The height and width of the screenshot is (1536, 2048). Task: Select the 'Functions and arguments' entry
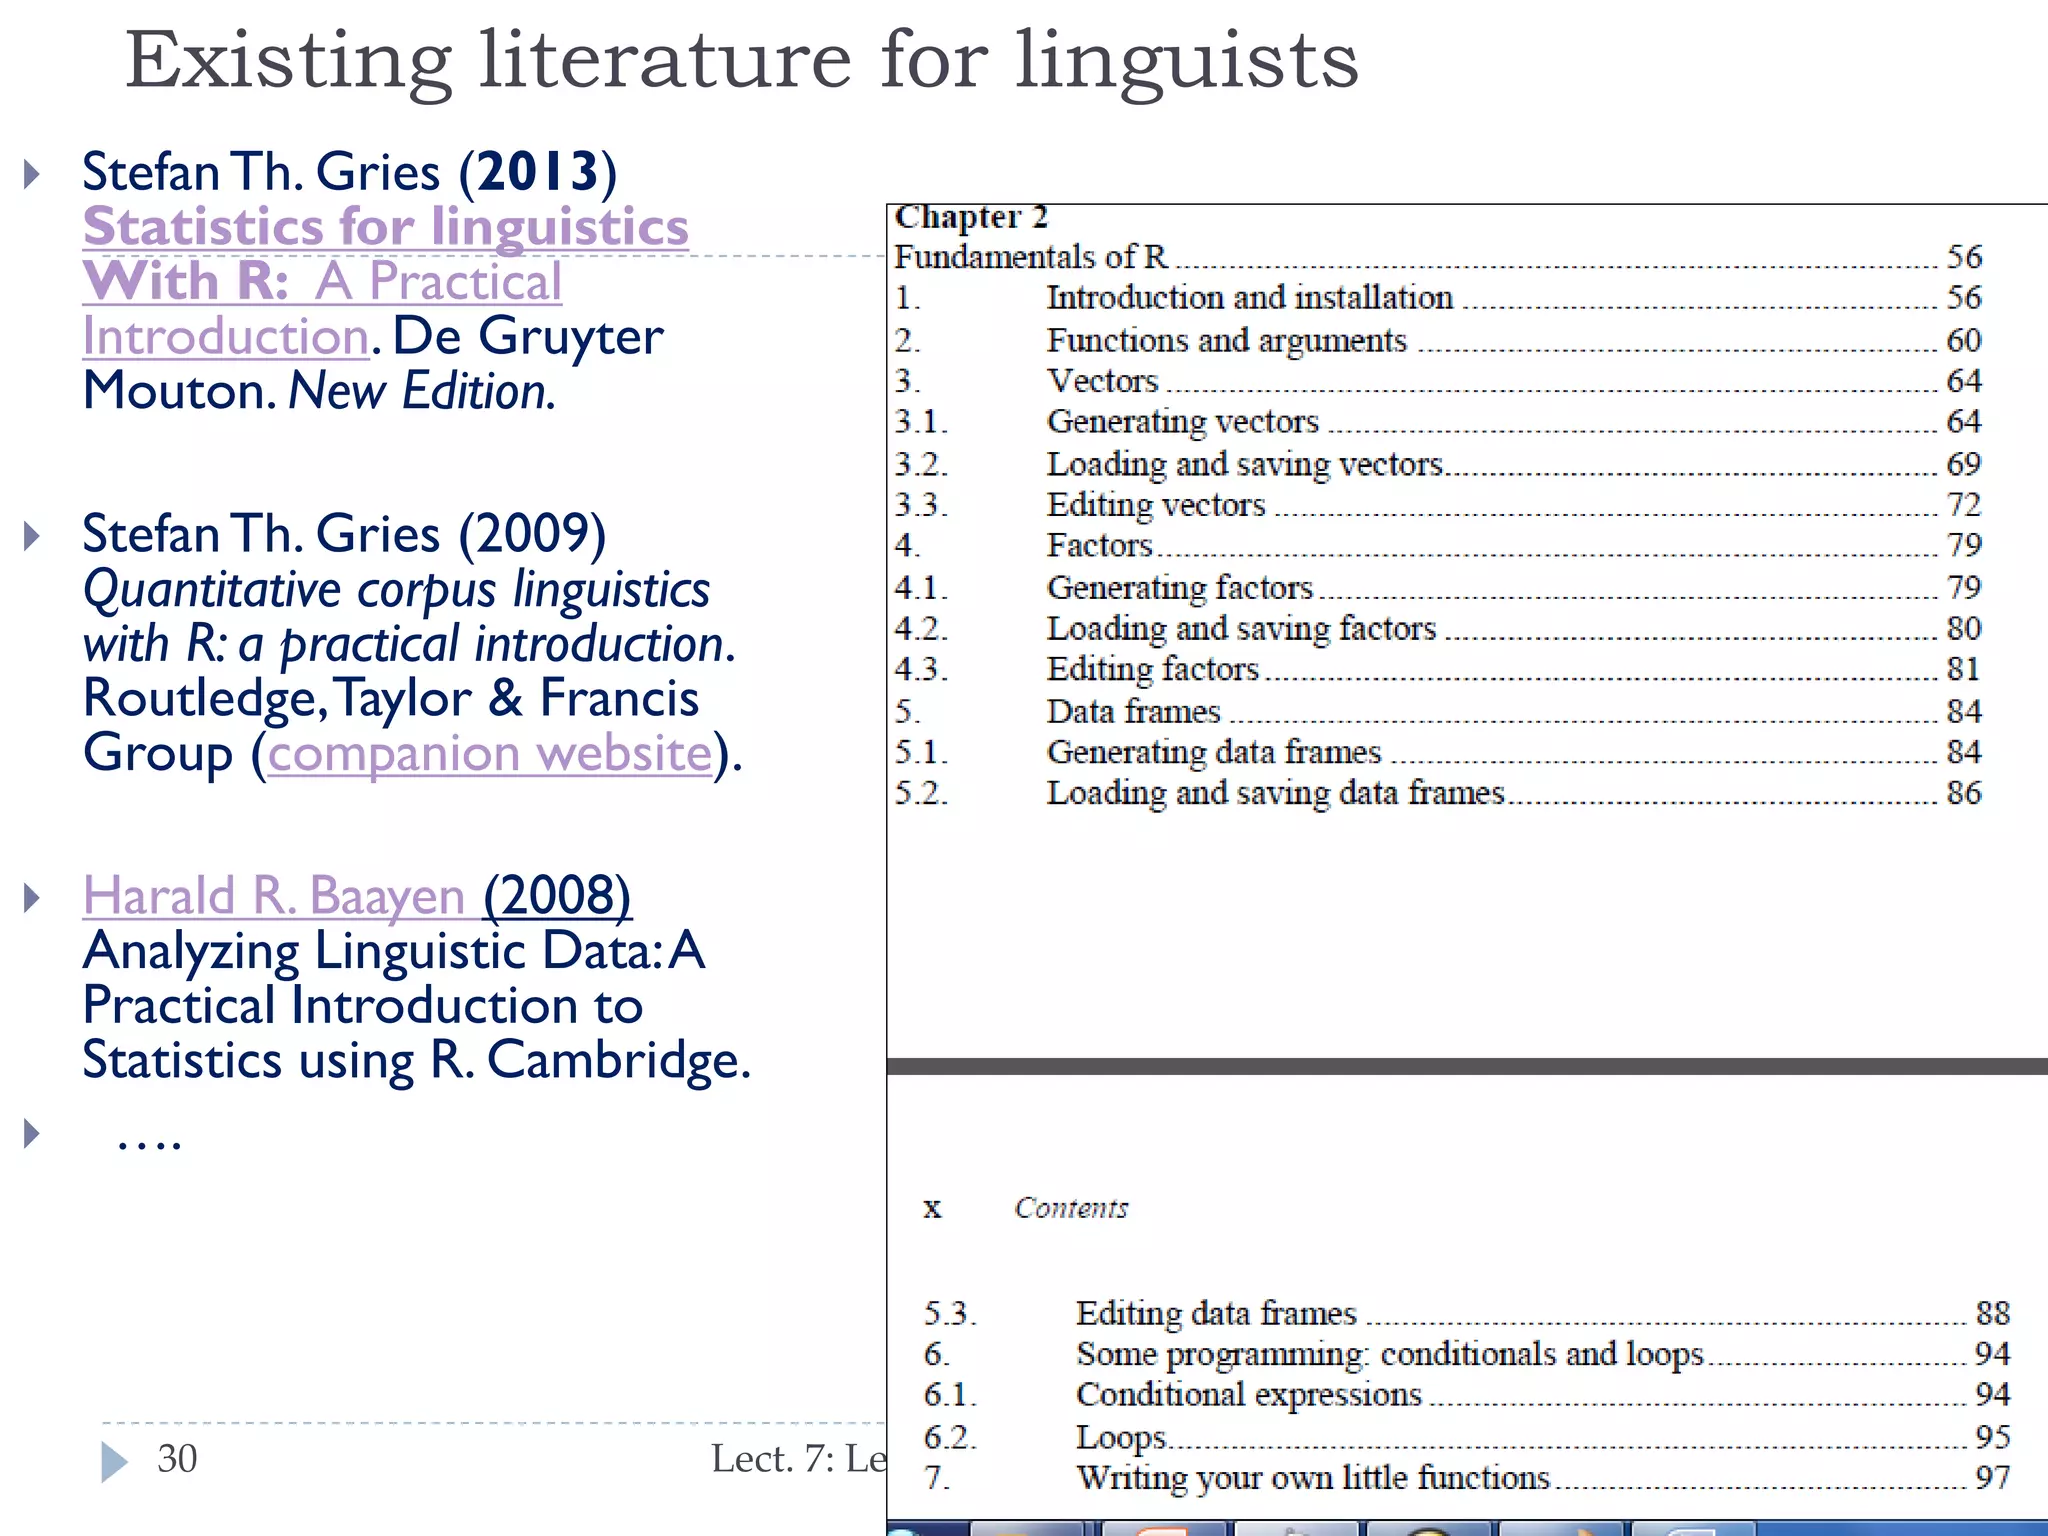(1437, 341)
